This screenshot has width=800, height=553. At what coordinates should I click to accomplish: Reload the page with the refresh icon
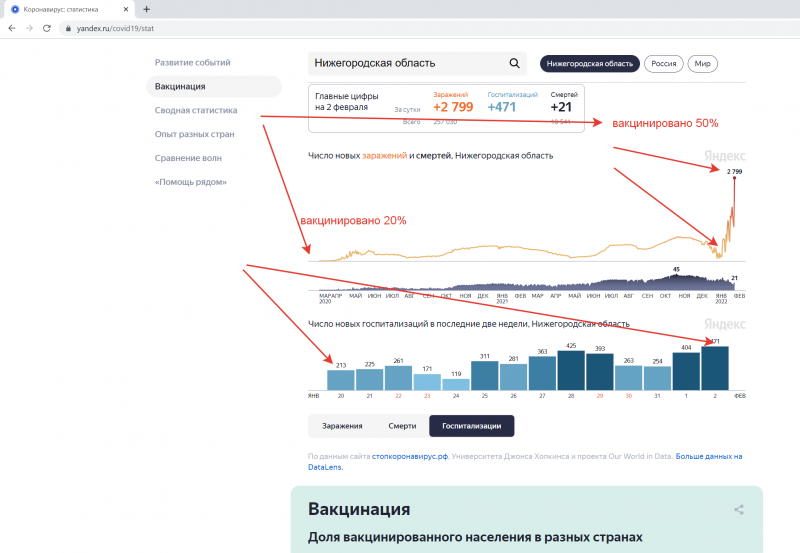coord(48,28)
